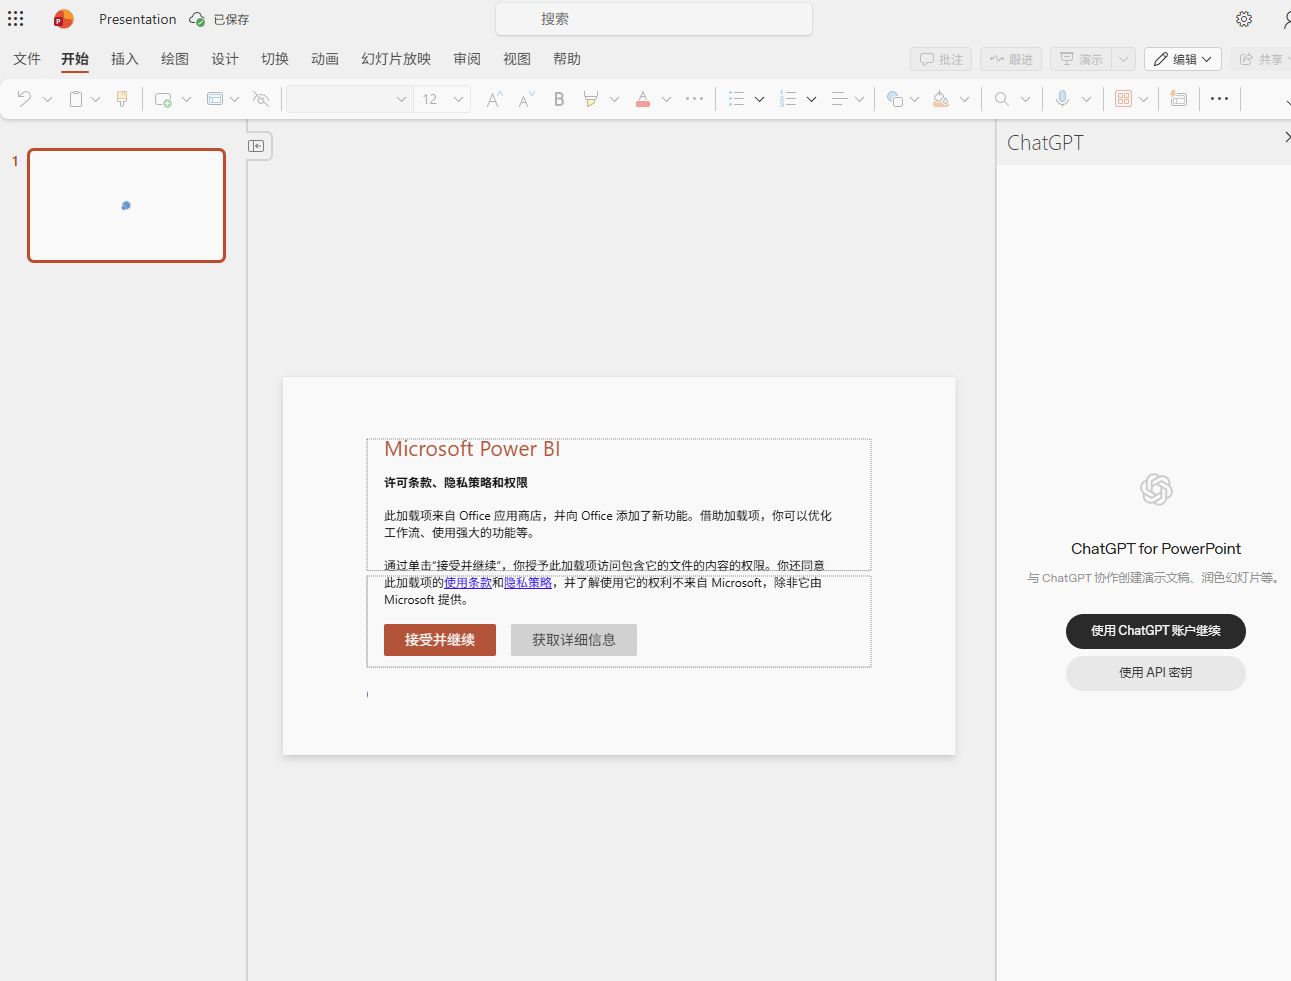Click the Paste clipboard icon

click(76, 99)
